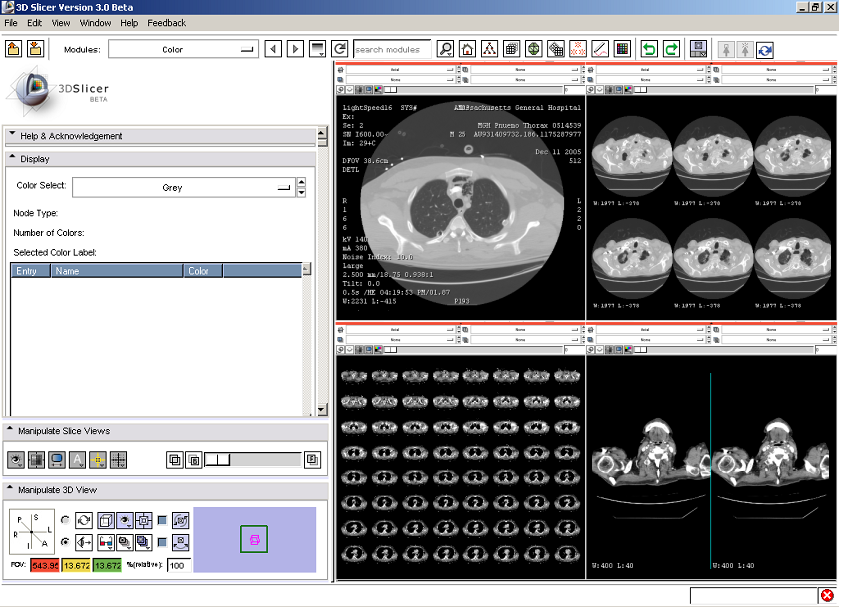Click the blue refresh icon at toolbar end
Image resolution: width=841 pixels, height=609 pixels.
[x=765, y=49]
